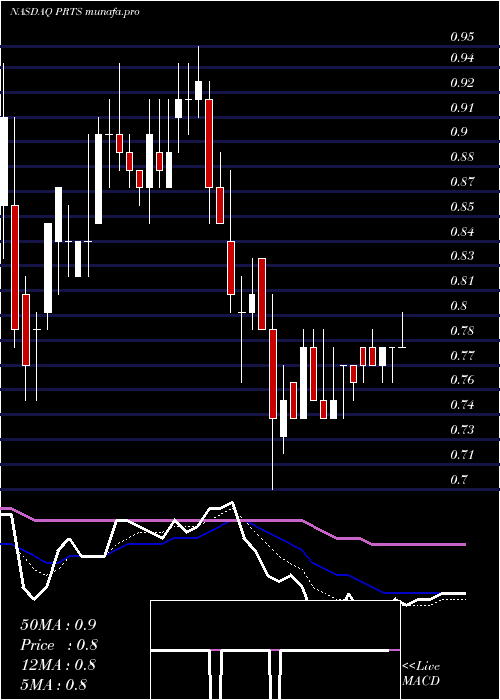Click the 0.76 price axis label
Viewport: 500px width, 700px height.
coord(462,380)
